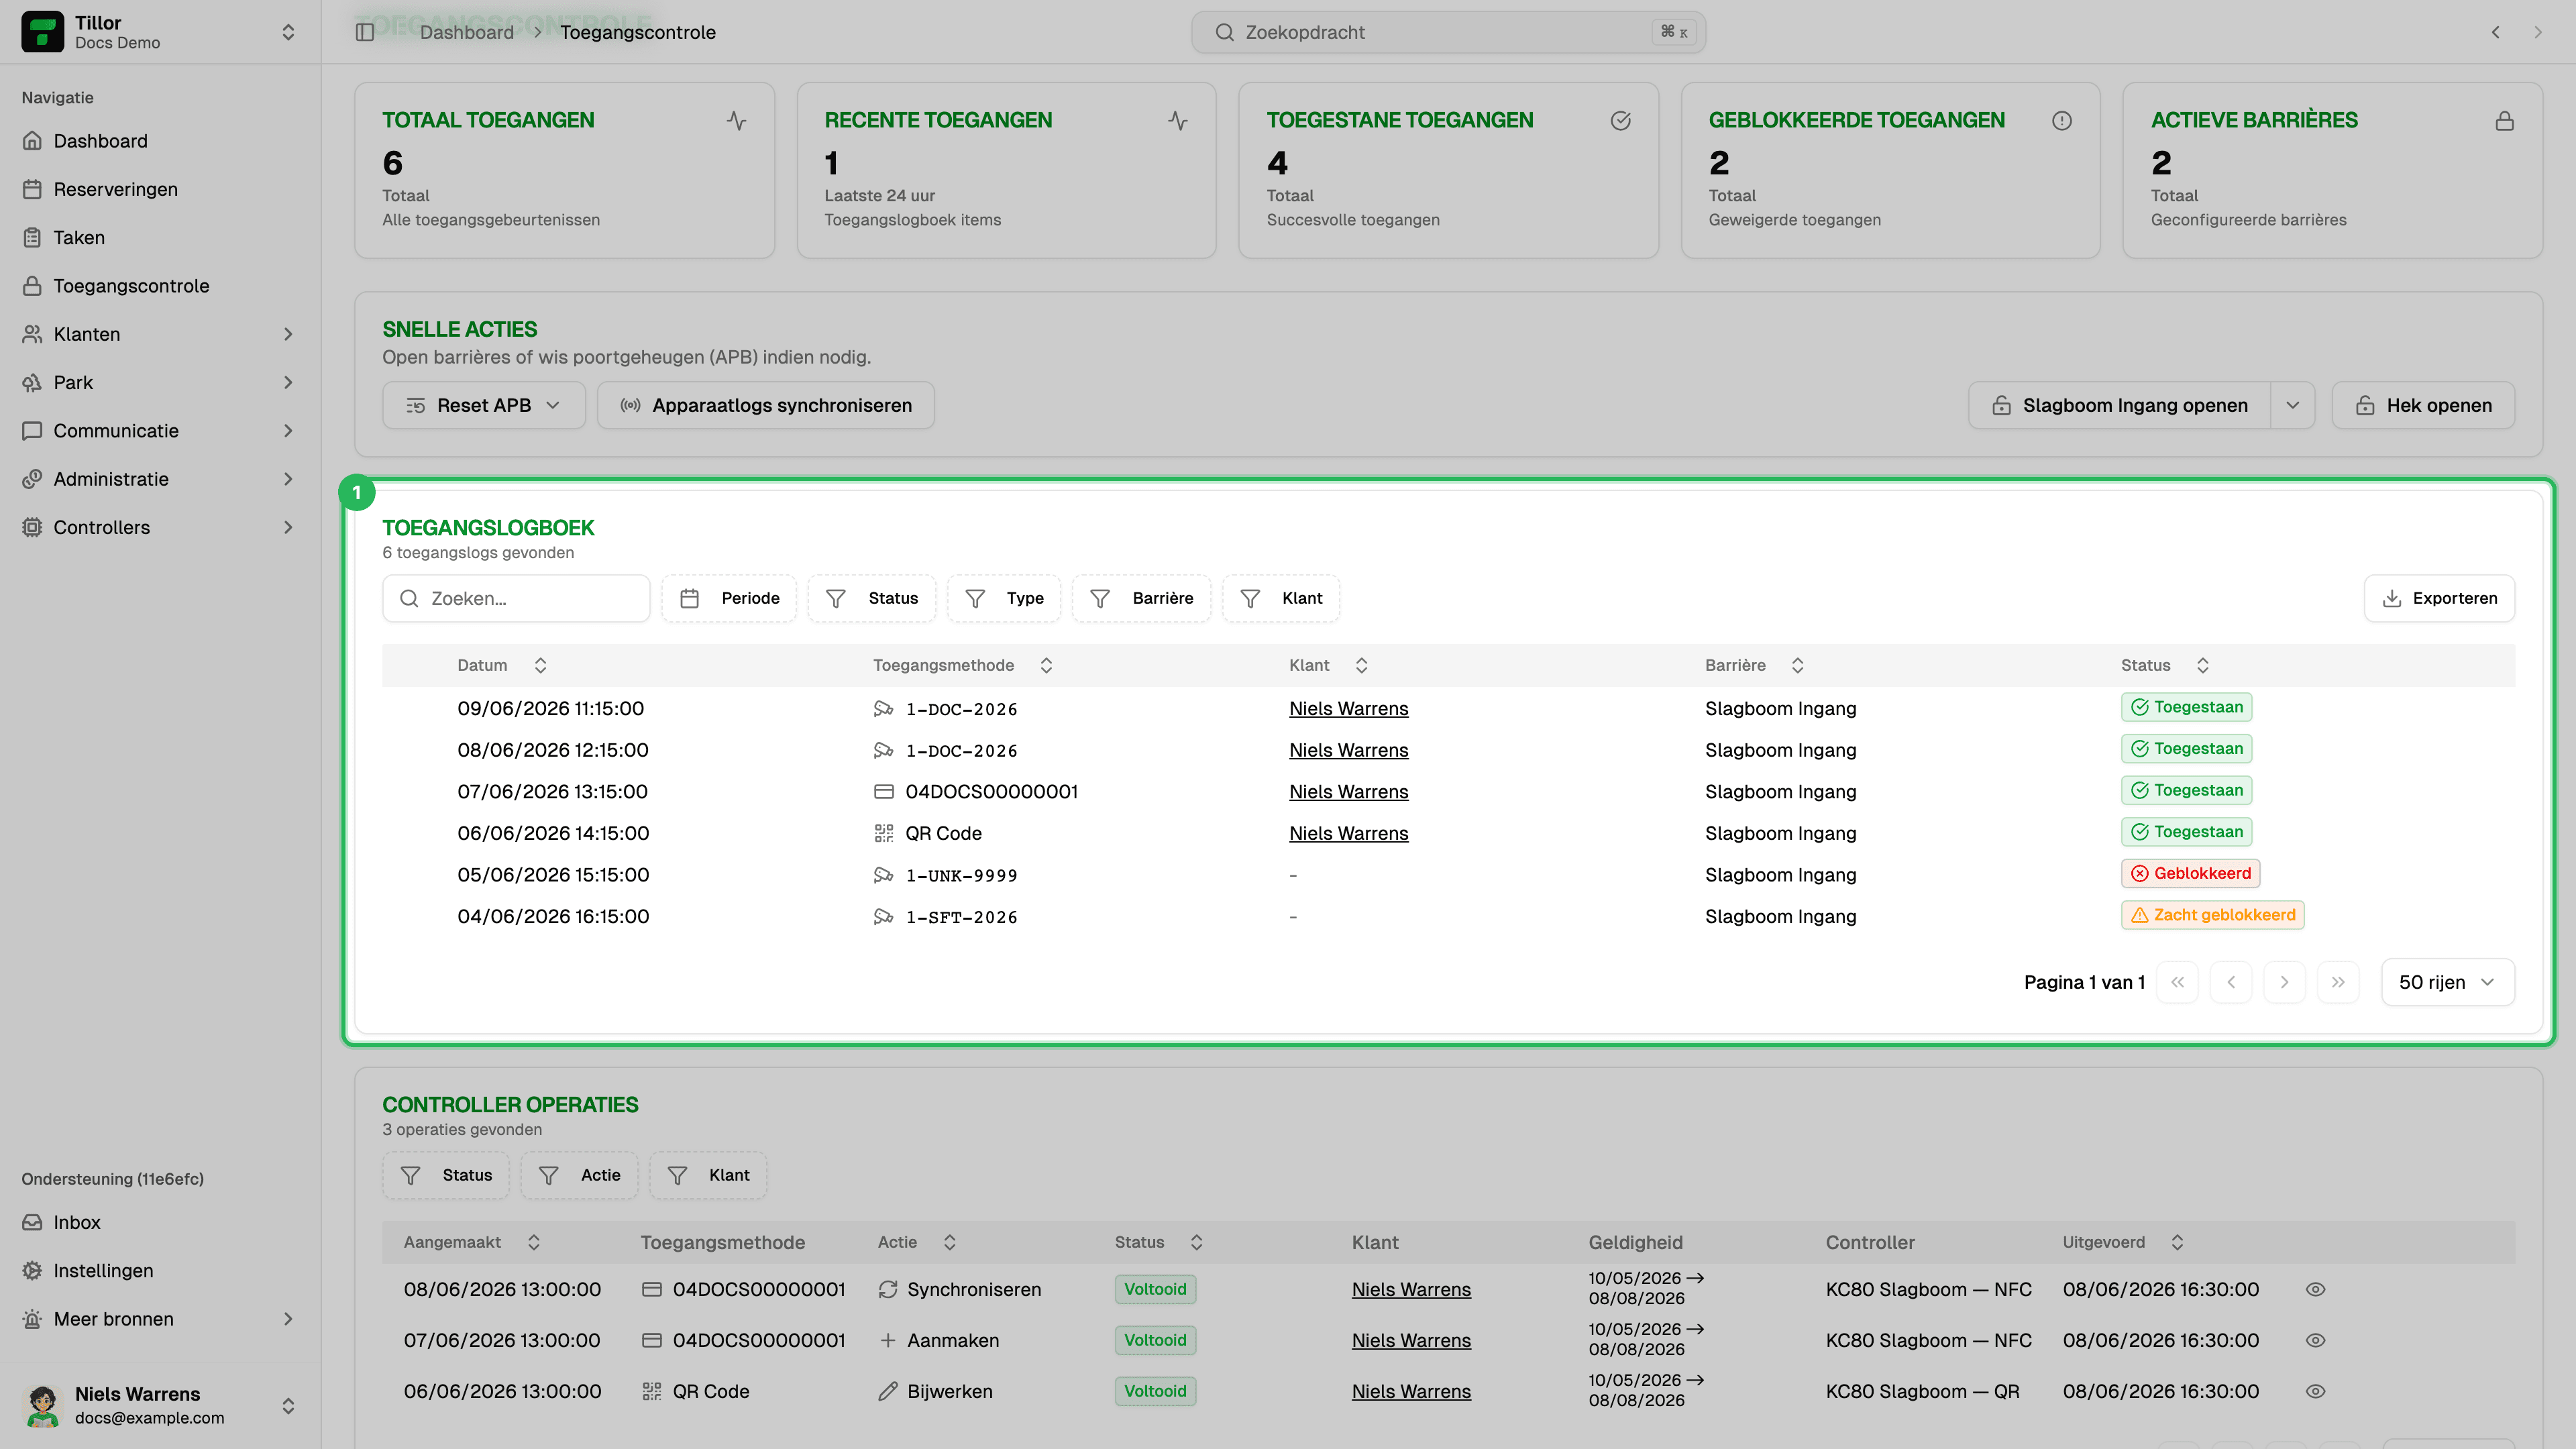
Task: Navigate forward with the top-right arrow
Action: point(2538,32)
